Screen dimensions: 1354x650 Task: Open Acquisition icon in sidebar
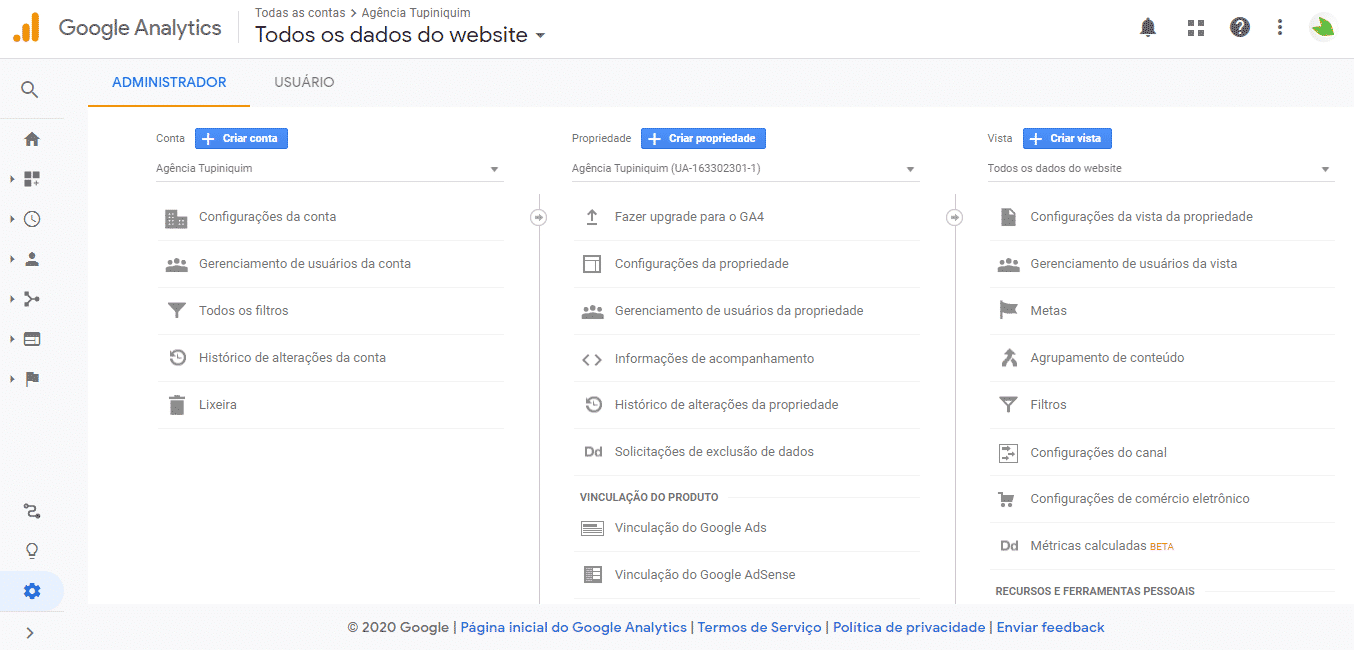32,299
